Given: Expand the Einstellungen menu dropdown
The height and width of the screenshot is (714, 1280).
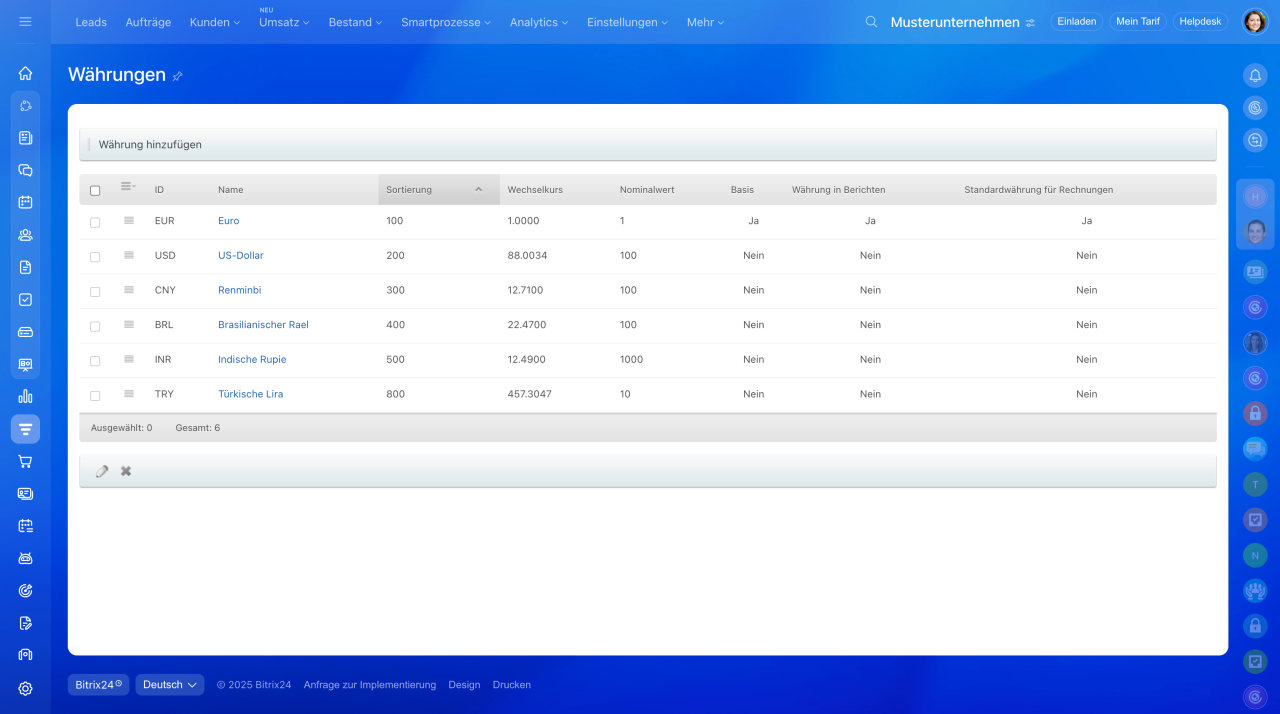Looking at the screenshot, I should (627, 22).
